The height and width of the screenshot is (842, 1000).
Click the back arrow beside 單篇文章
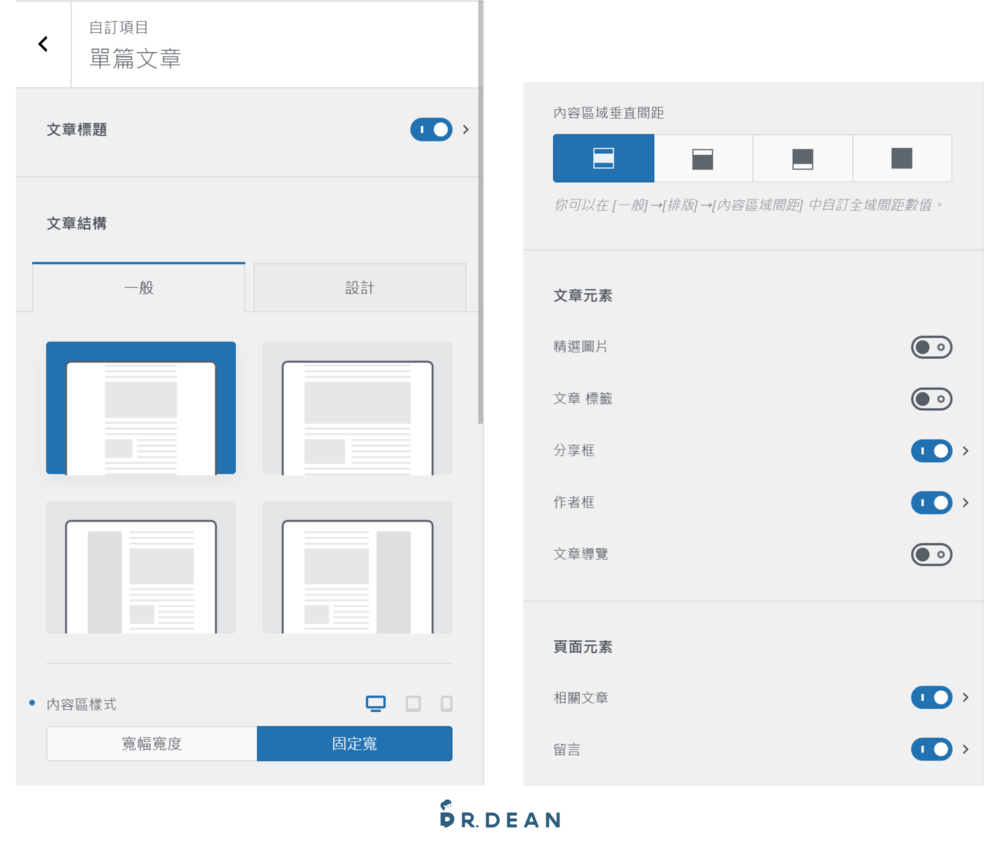41,43
